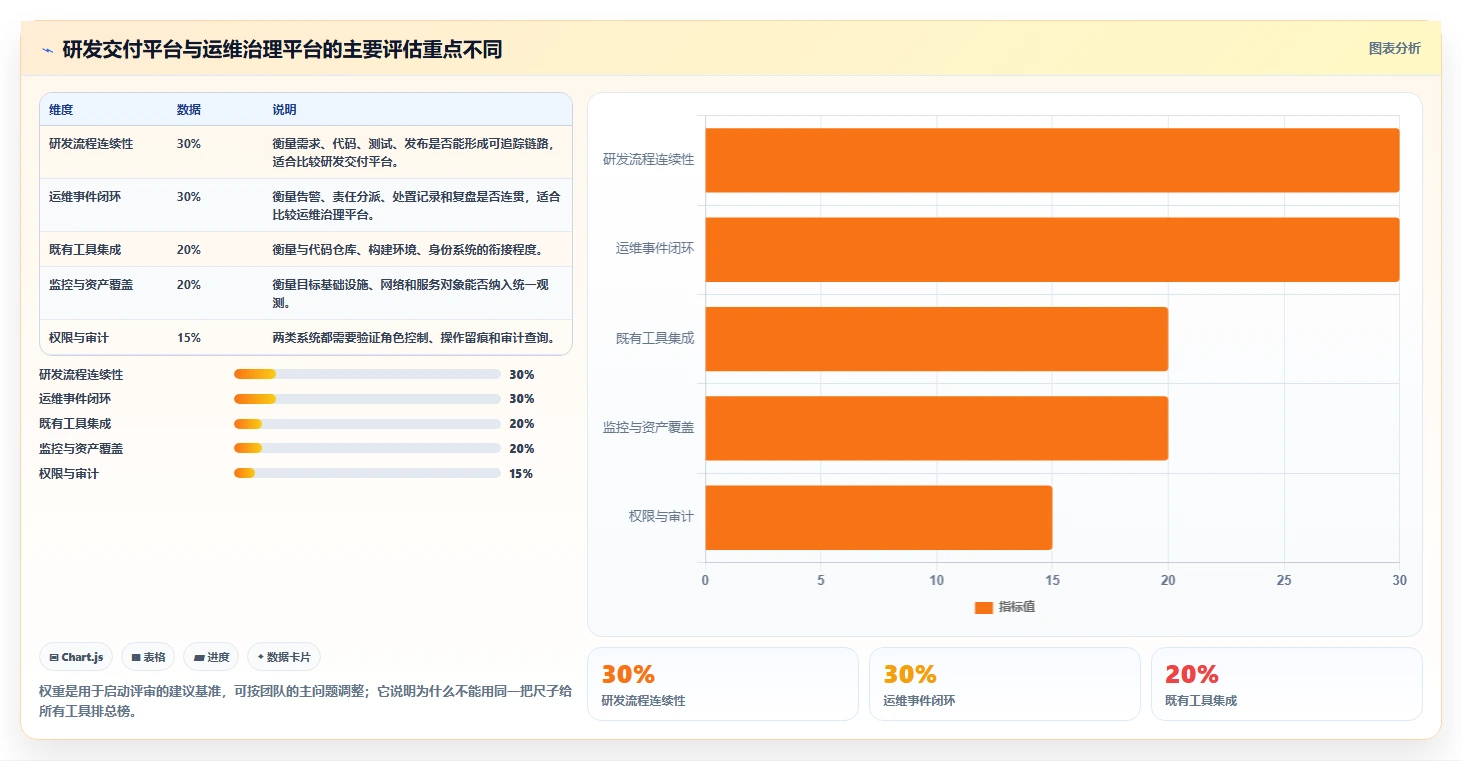Click the 研发流程连续性 progress bar
The height and width of the screenshot is (761, 1462).
tap(367, 374)
